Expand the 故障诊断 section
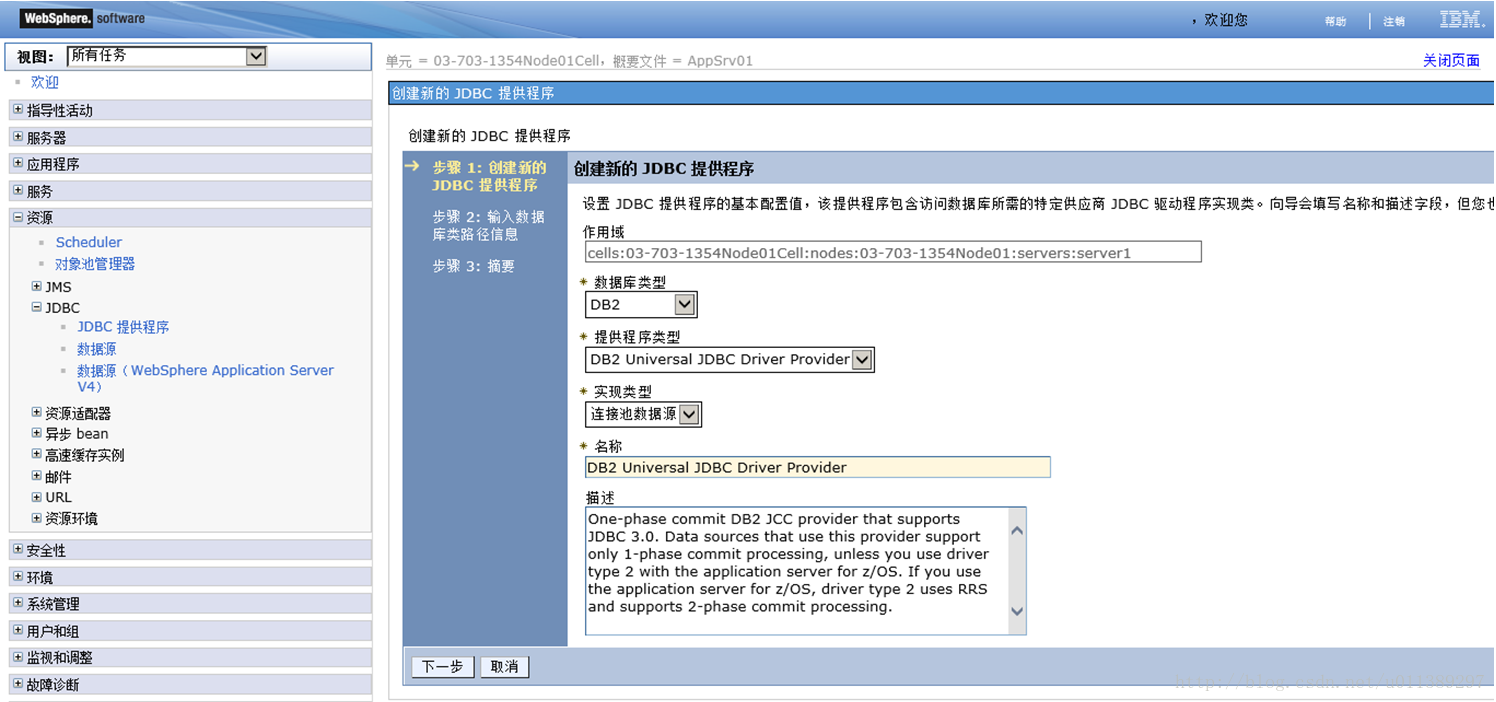Image resolution: width=1496 pixels, height=702 pixels. click(x=18, y=684)
